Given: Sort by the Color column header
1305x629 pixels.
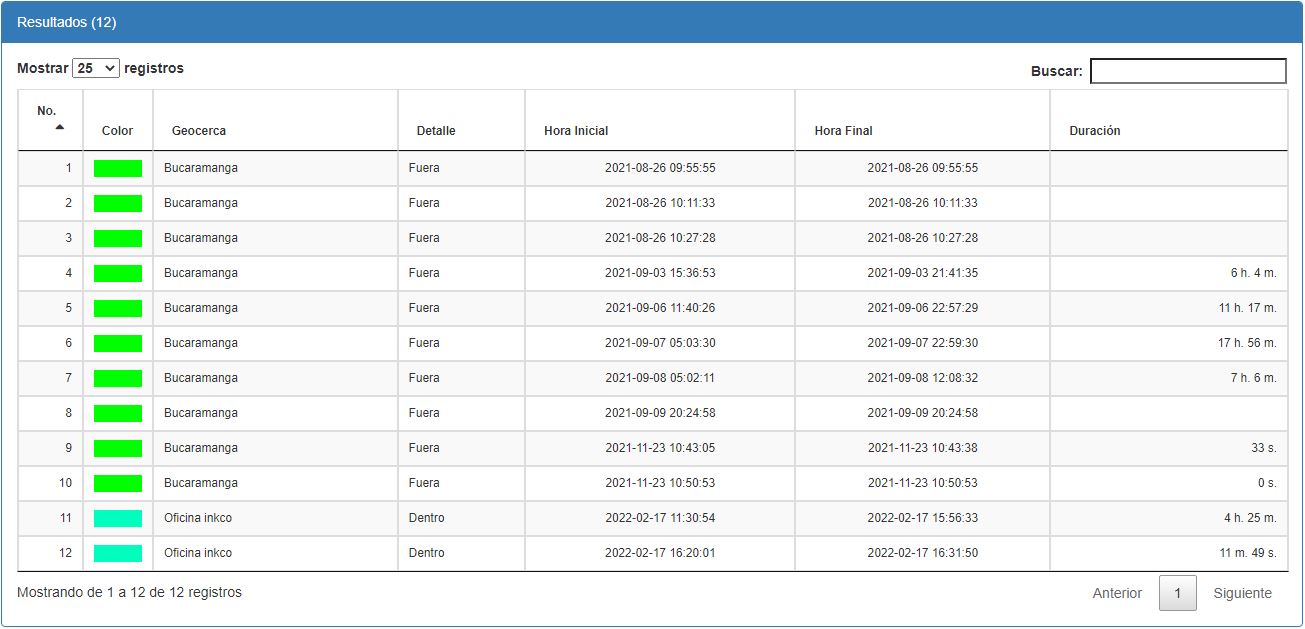Looking at the screenshot, I should (117, 131).
